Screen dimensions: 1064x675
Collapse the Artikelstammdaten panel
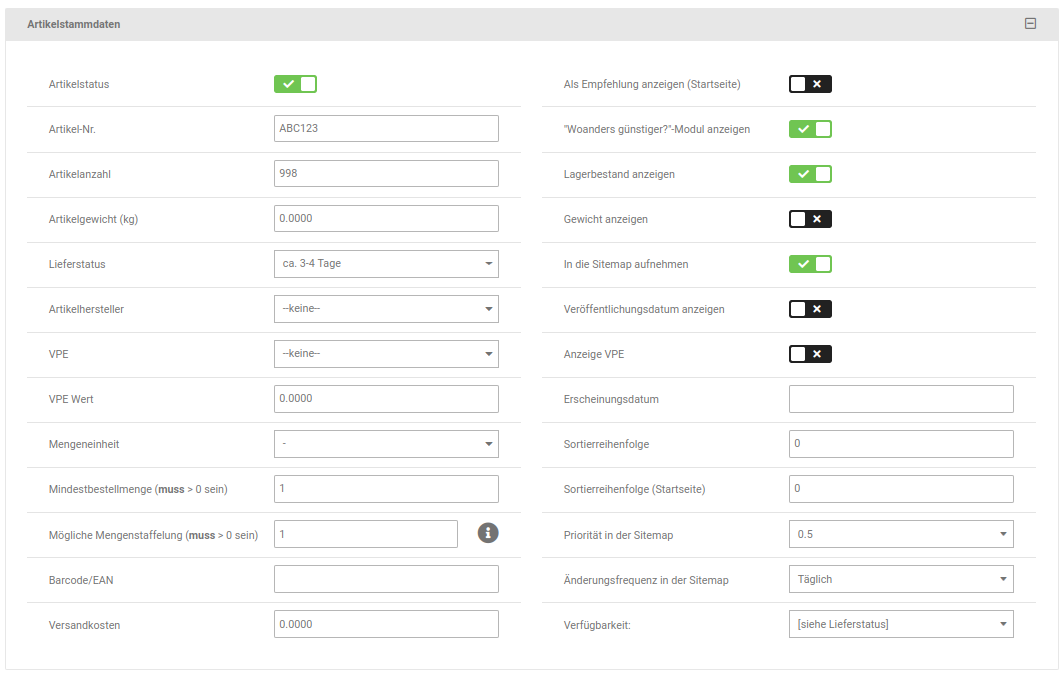pyautogui.click(x=1031, y=24)
